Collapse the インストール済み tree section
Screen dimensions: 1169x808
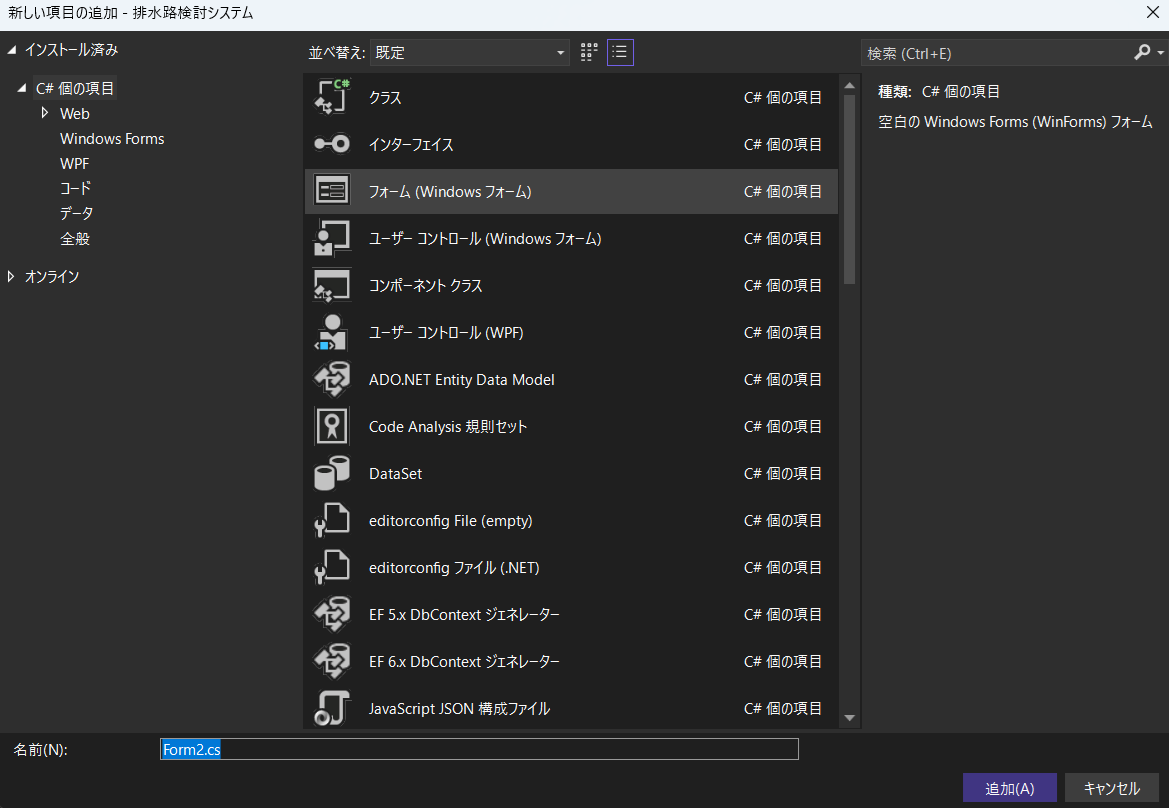coord(11,49)
